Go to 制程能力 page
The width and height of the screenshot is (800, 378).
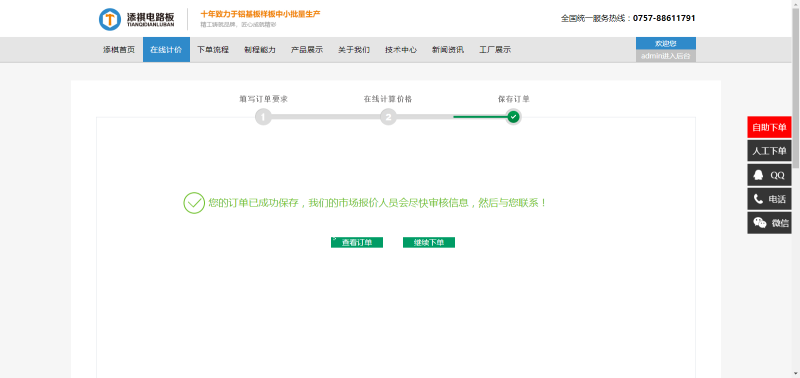pyautogui.click(x=260, y=49)
